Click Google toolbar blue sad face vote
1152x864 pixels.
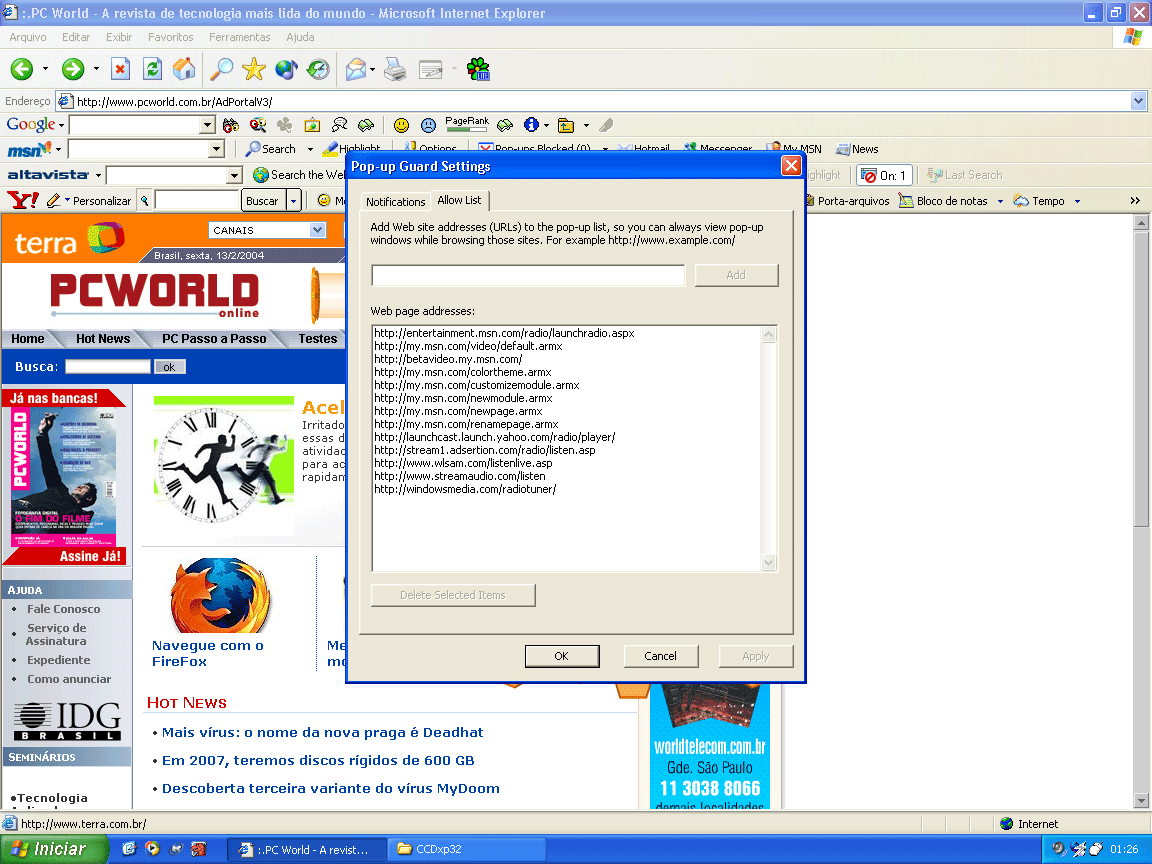point(428,125)
